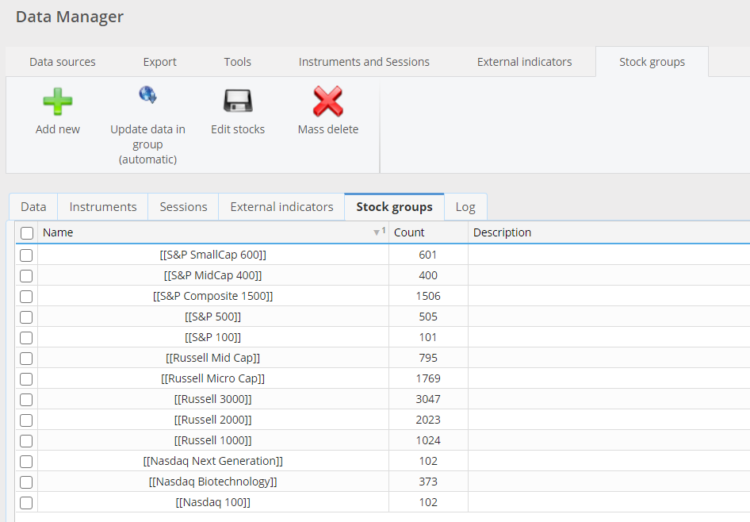Switch to the Export top tab
Image resolution: width=750 pixels, height=522 pixels.
[160, 62]
